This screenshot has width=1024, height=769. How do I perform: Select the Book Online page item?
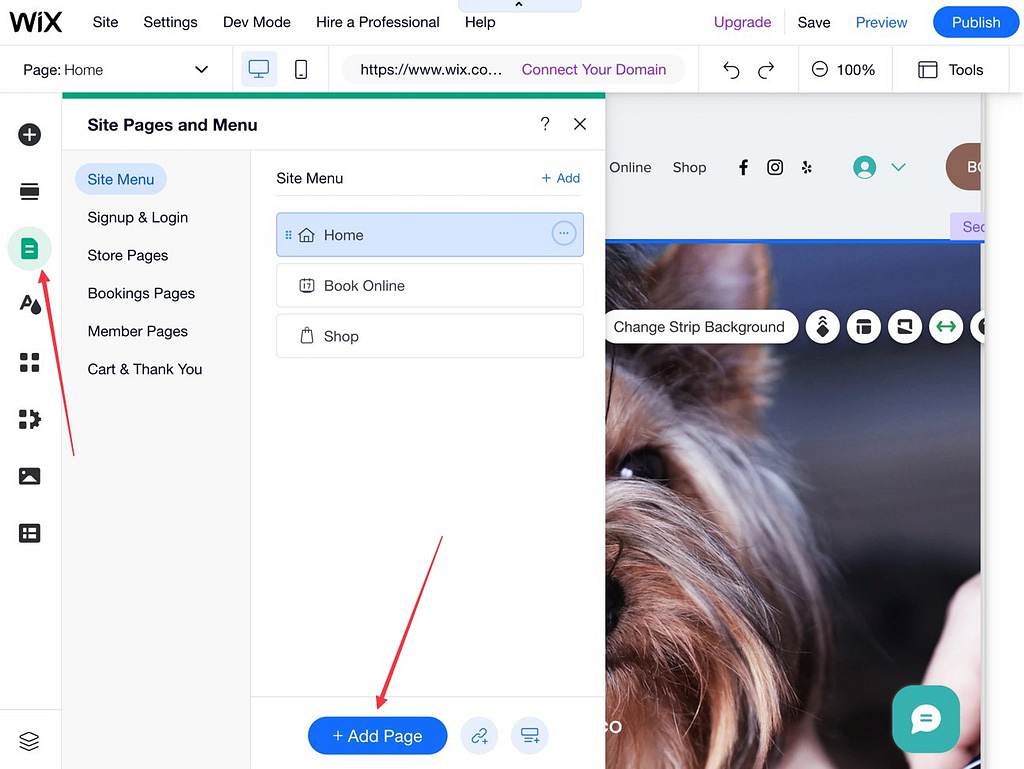430,285
